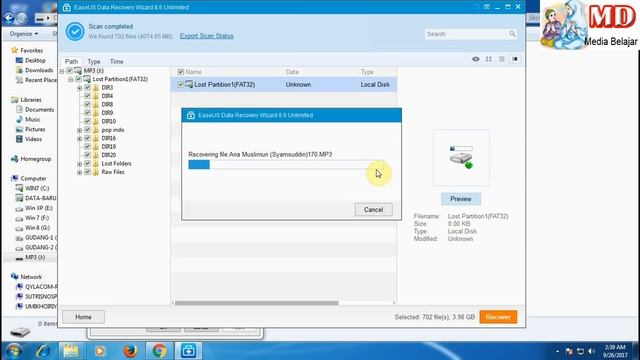Screen dimensions: 640x360
Task: Switch to the Type tab
Action: coord(94,61)
